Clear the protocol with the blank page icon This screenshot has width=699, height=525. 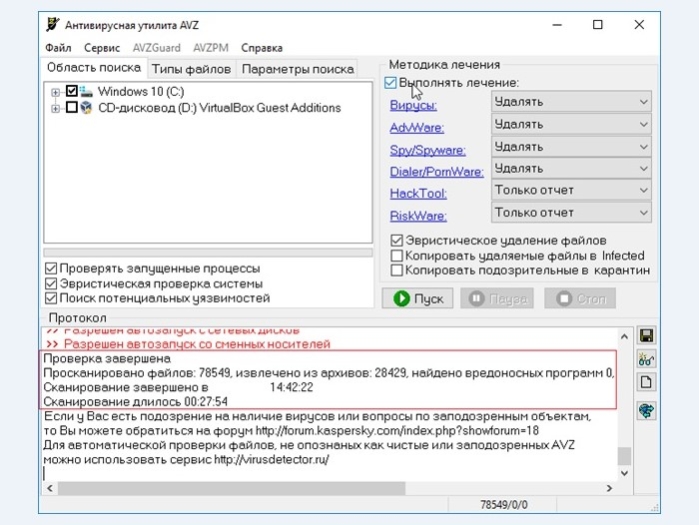coord(646,382)
